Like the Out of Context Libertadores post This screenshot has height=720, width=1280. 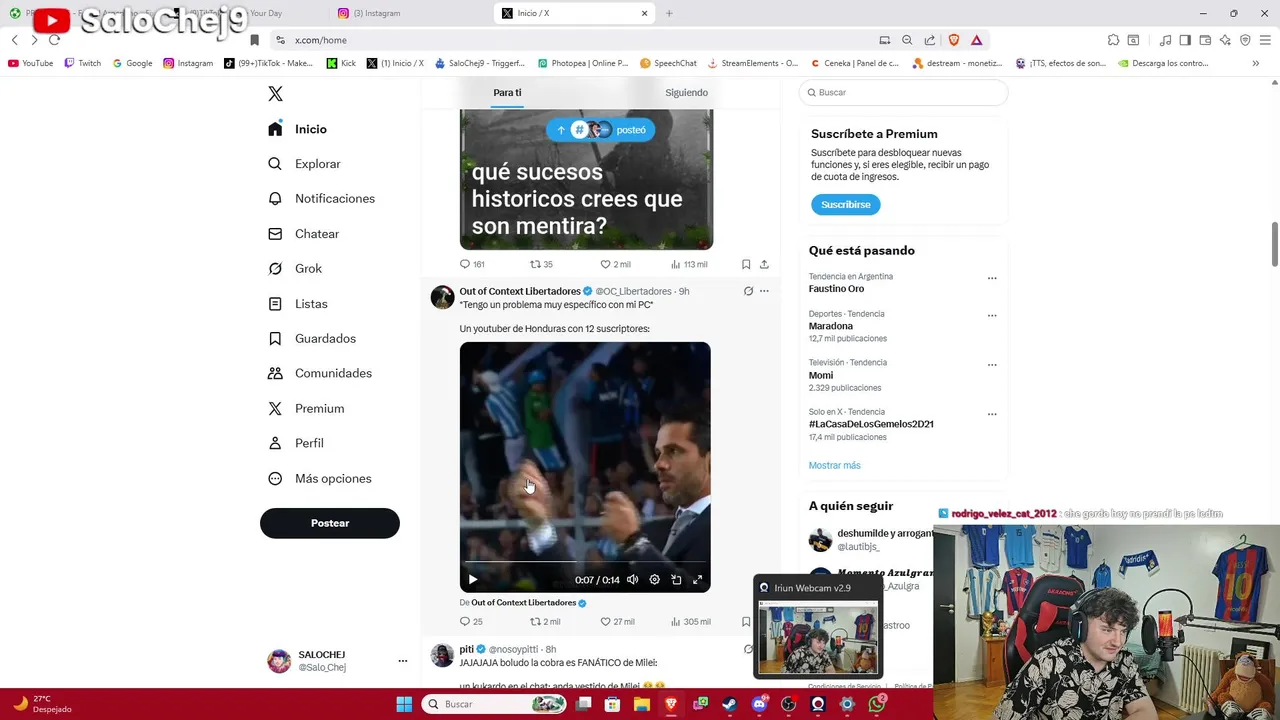click(616, 621)
